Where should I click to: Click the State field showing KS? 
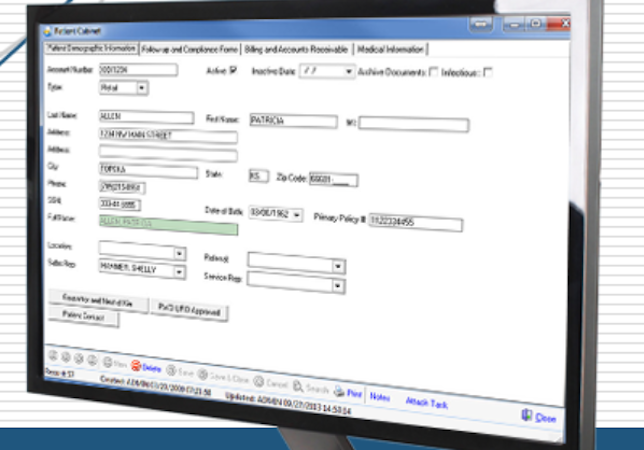[259, 177]
